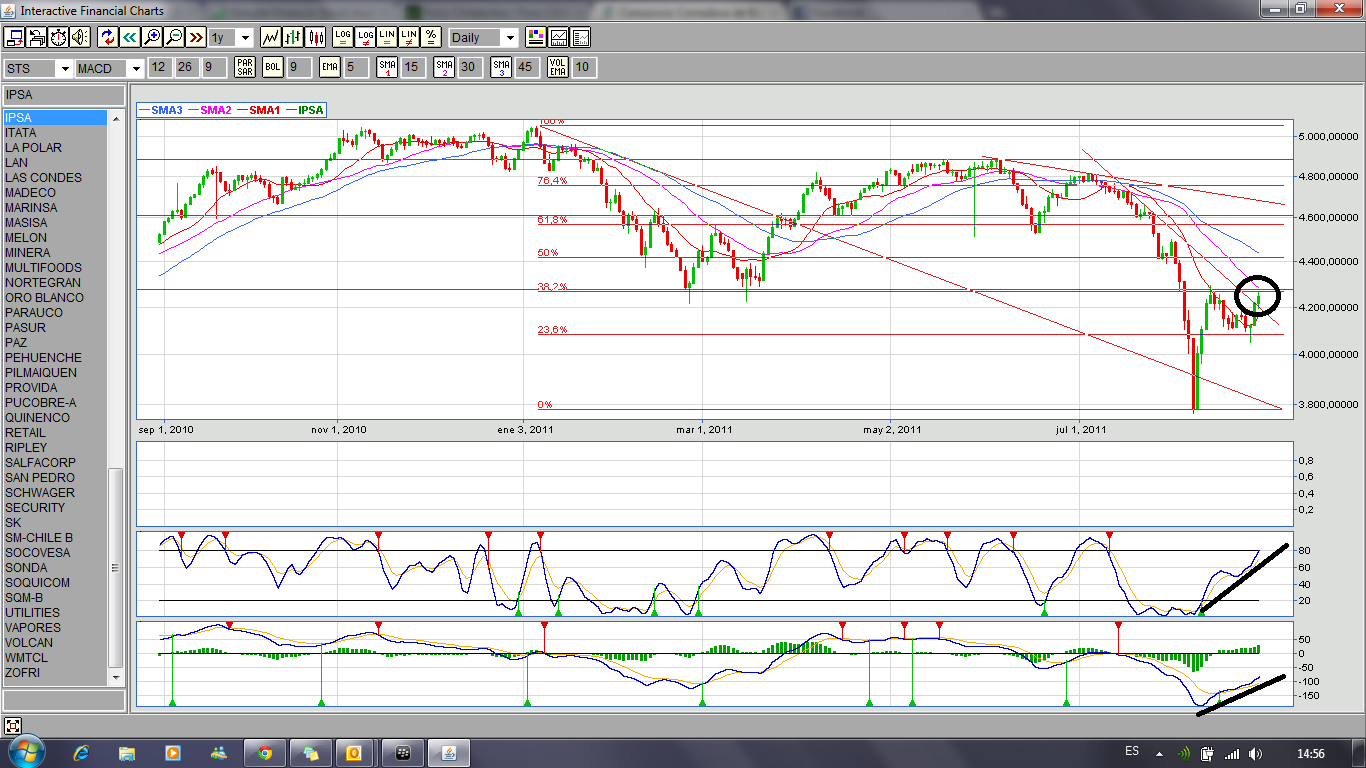1366x768 pixels.
Task: Click the zoom out magnifier icon
Action: (x=174, y=38)
